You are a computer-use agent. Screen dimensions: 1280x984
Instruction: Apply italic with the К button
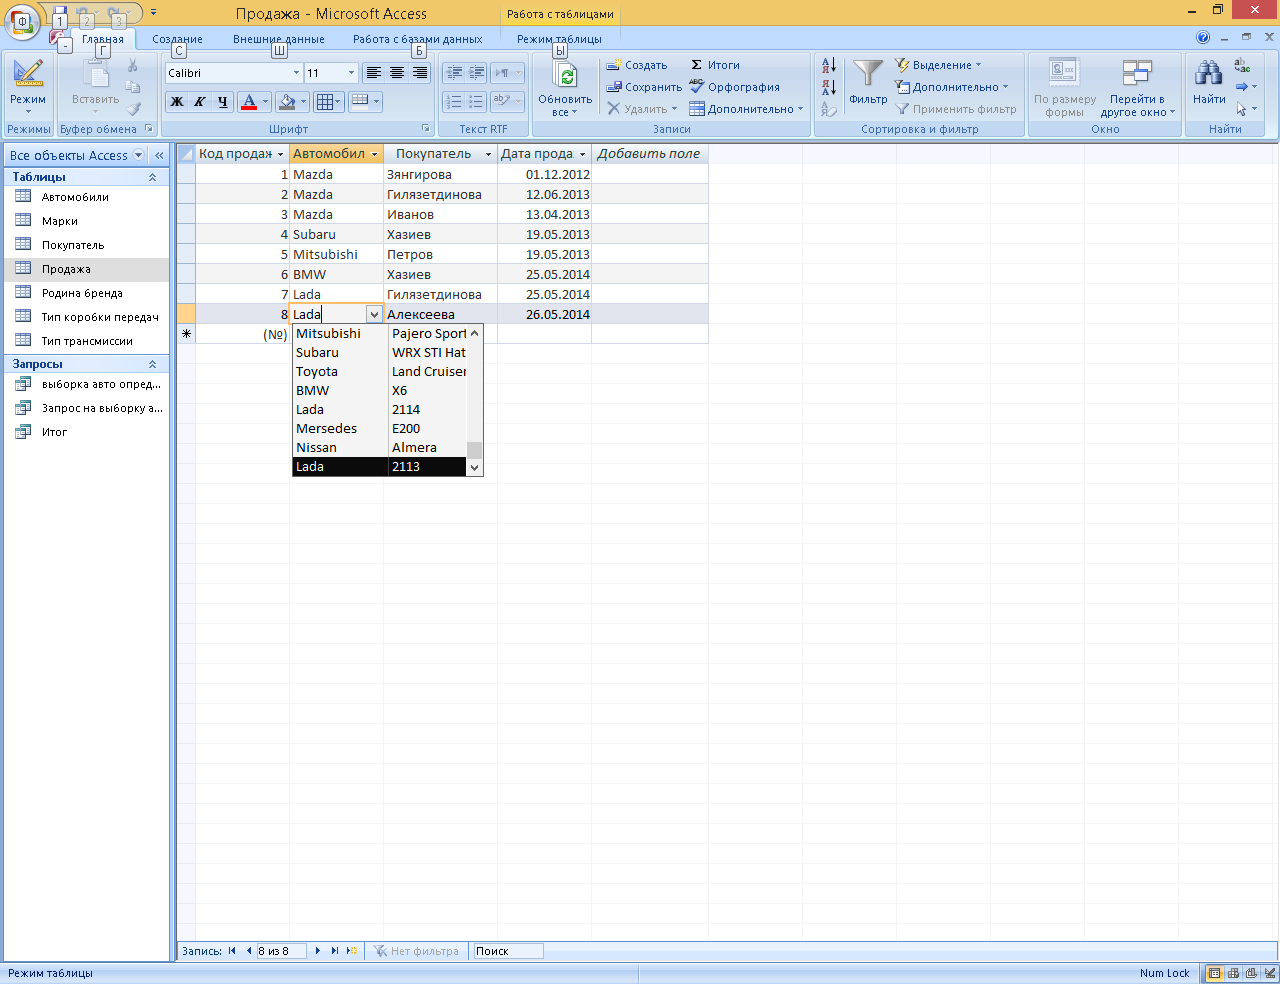coord(199,102)
